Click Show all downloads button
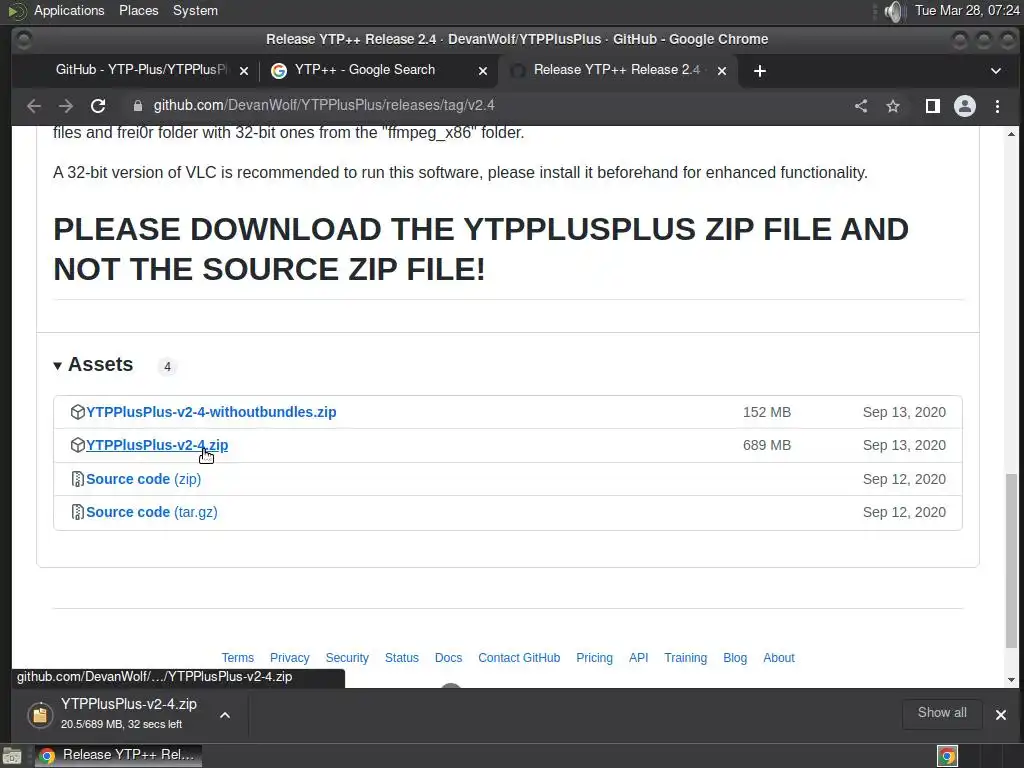 (x=942, y=713)
